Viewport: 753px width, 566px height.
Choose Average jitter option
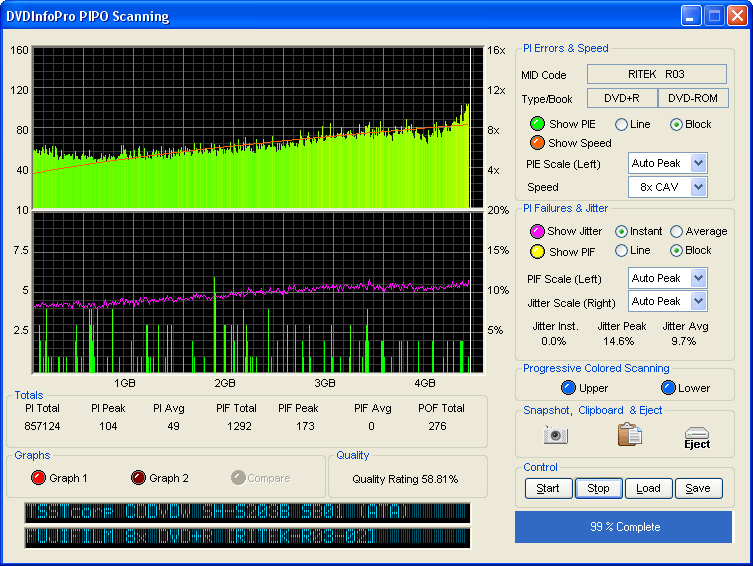676,231
